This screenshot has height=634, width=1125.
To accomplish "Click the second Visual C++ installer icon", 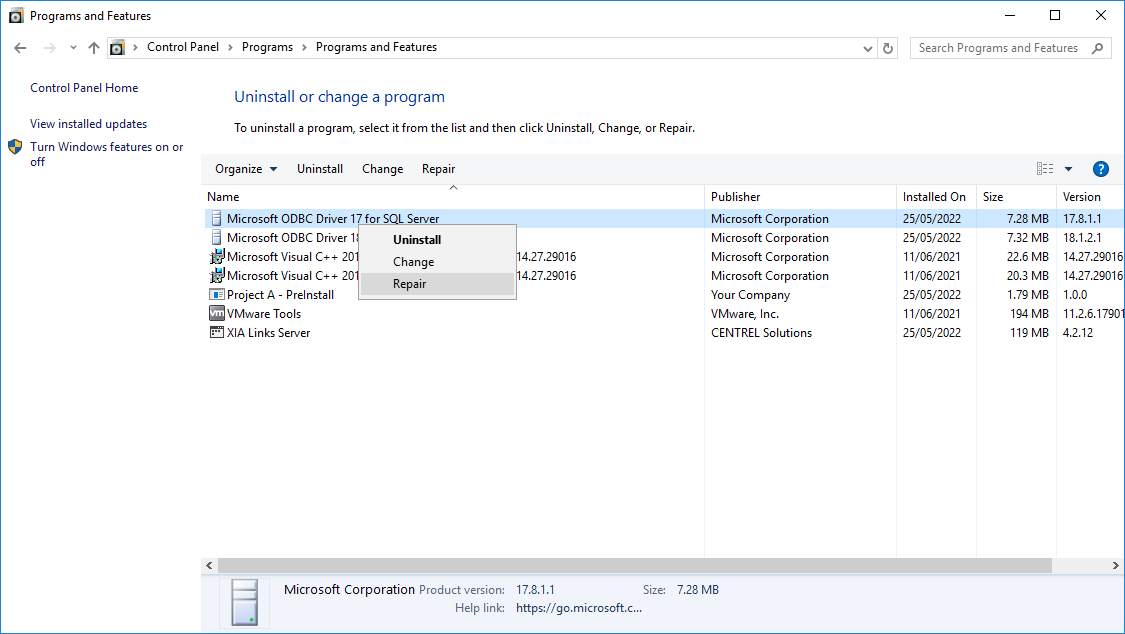I will click(216, 275).
